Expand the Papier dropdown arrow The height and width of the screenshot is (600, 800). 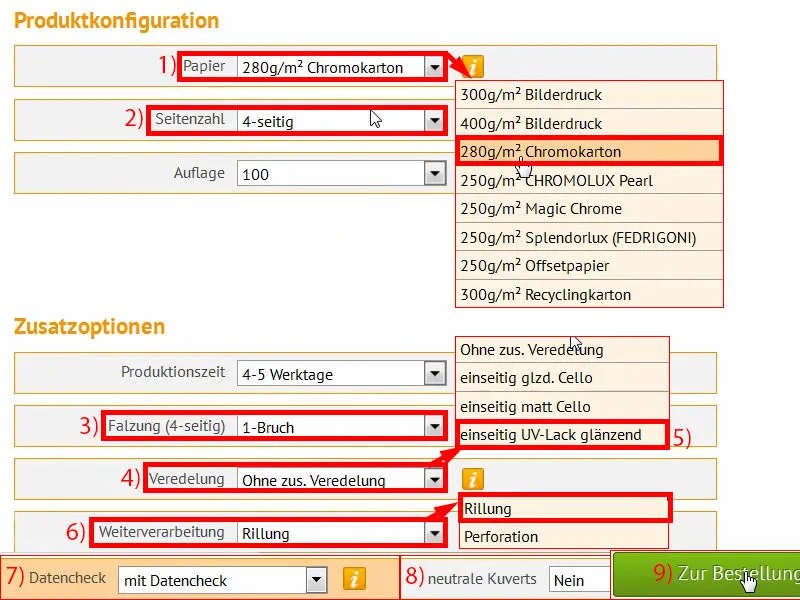pyautogui.click(x=435, y=67)
